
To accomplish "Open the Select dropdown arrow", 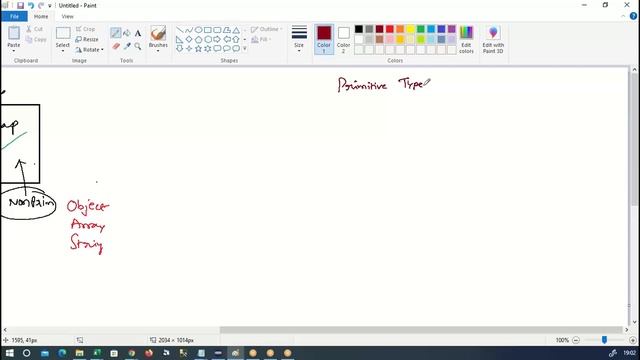I will [x=63, y=51].
